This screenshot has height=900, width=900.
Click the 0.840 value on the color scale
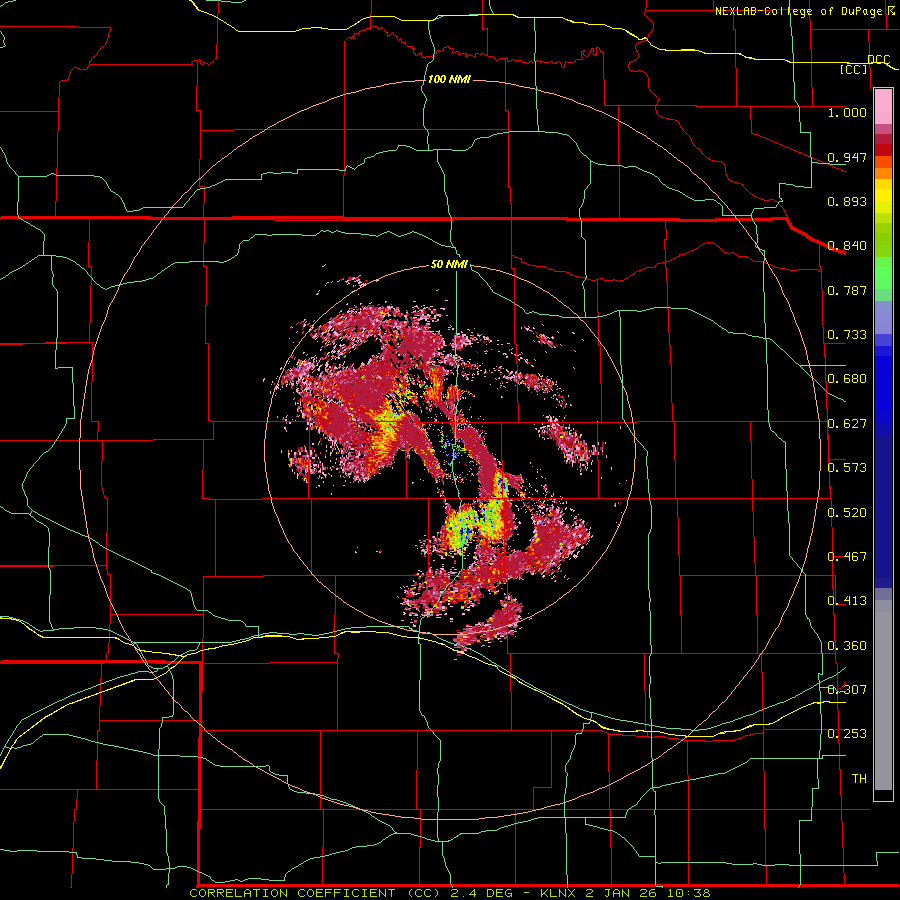(x=847, y=246)
